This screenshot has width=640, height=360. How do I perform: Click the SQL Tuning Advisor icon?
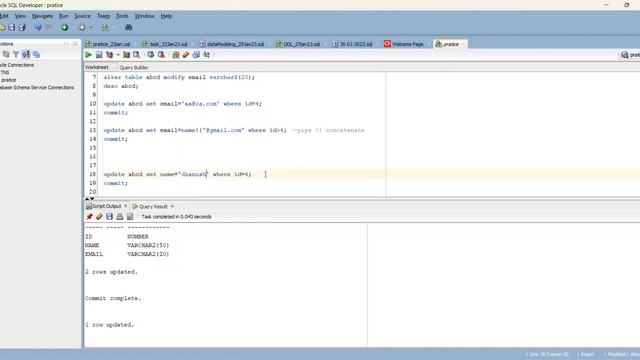(x=136, y=55)
